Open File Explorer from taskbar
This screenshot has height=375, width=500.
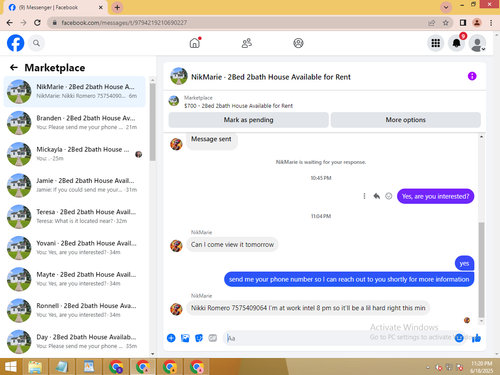(x=35, y=367)
